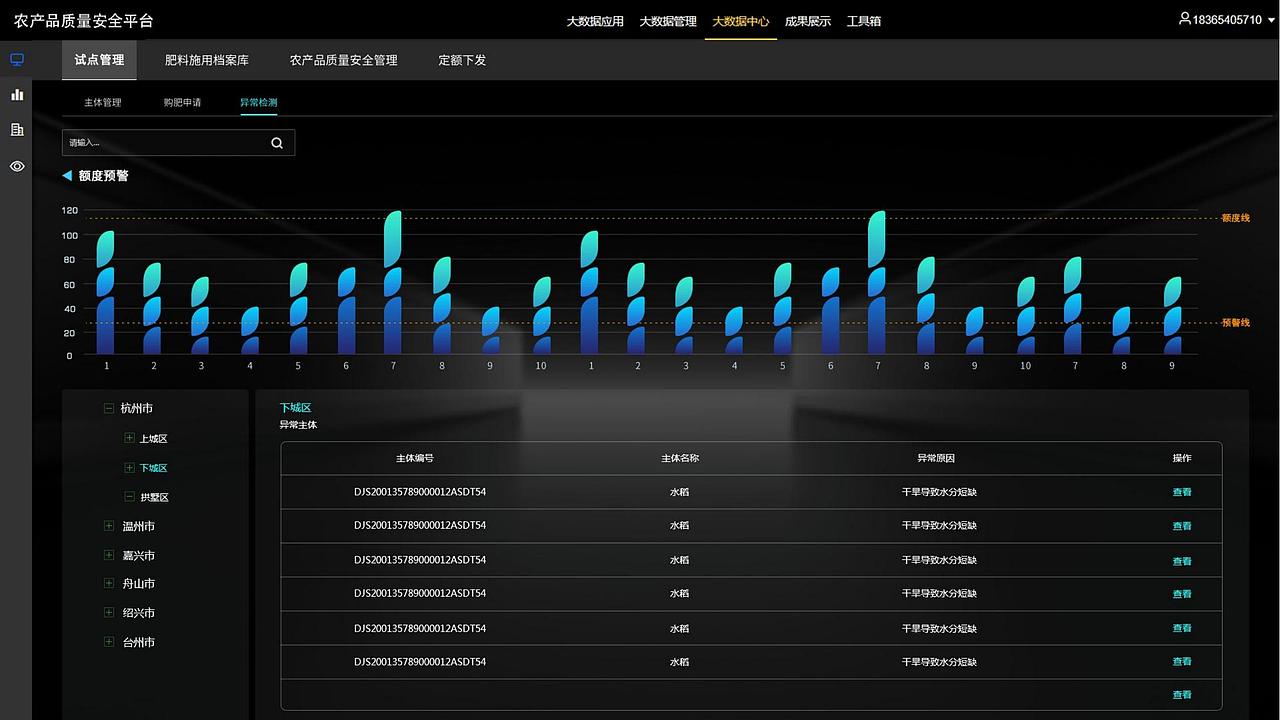Screen dimensions: 1280x720
Task: Expand the 绍兴市 tree node
Action: click(109, 612)
